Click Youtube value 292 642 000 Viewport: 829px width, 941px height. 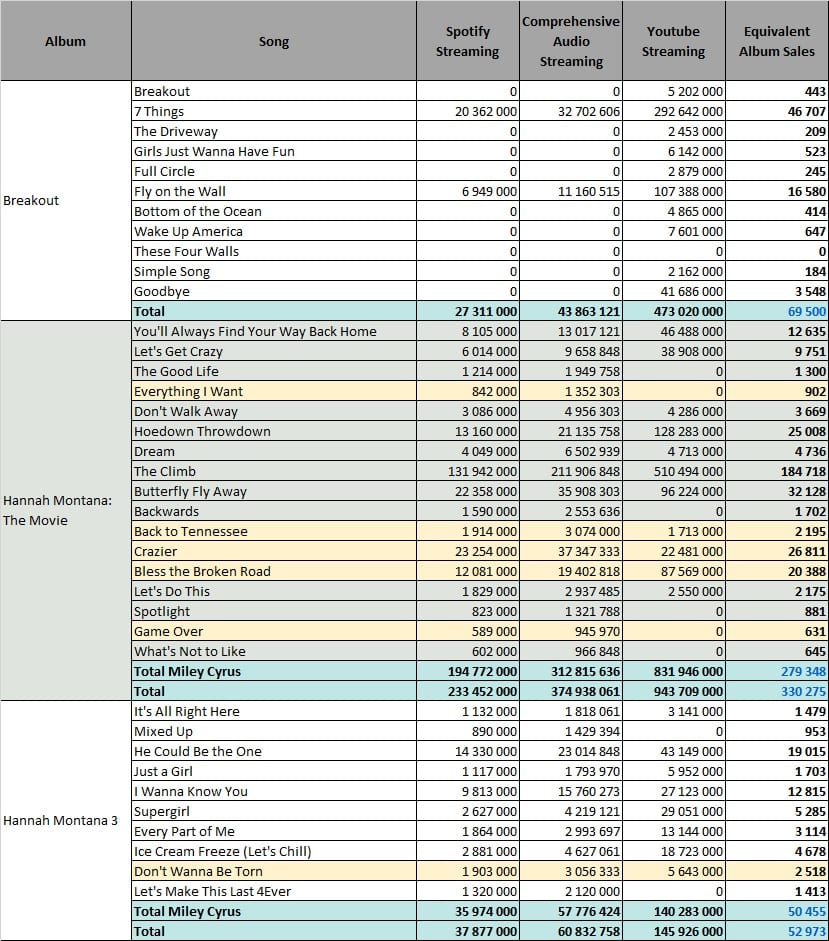coord(674,111)
